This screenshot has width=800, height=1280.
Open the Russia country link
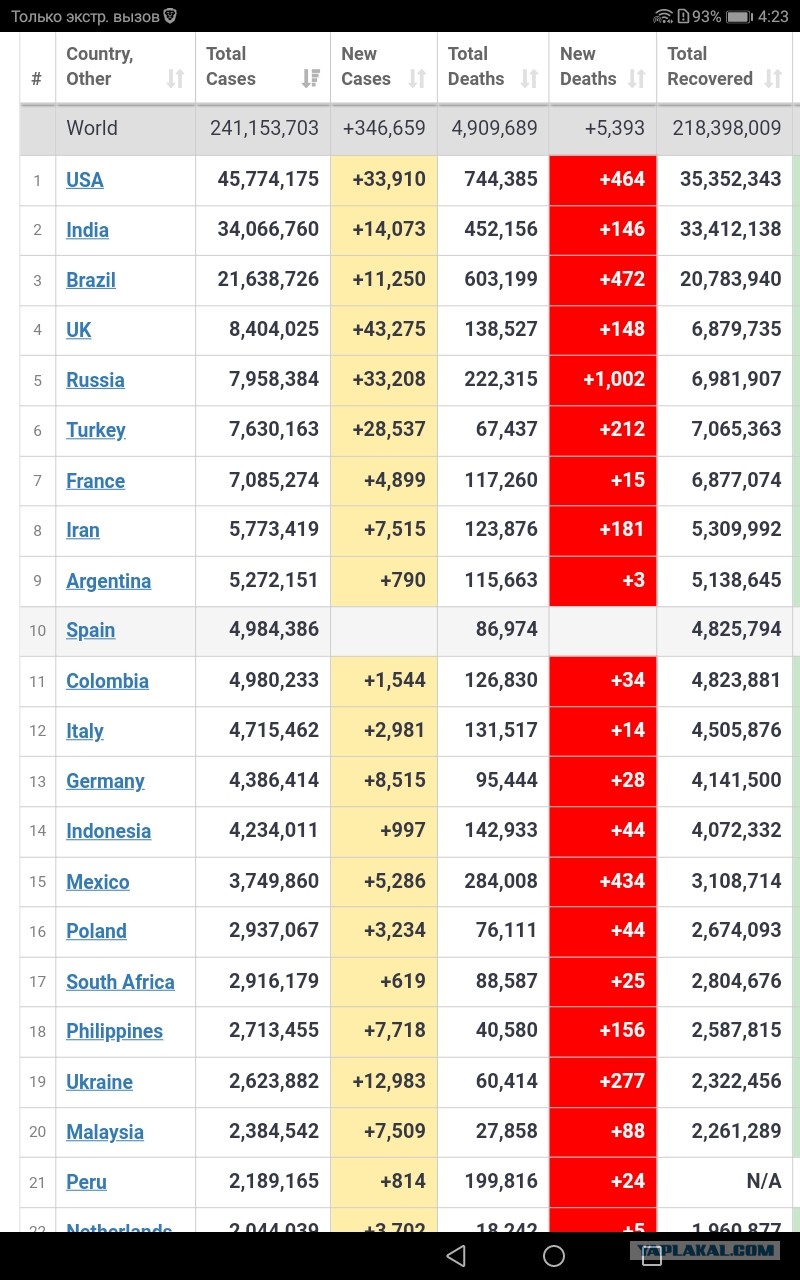pyautogui.click(x=95, y=380)
